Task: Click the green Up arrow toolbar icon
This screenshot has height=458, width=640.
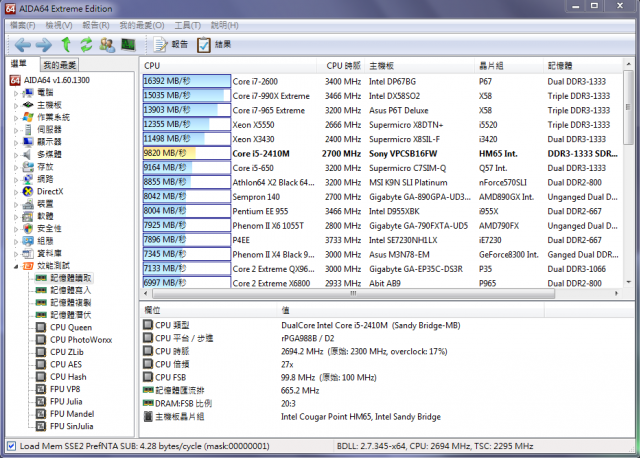Action: [66, 44]
